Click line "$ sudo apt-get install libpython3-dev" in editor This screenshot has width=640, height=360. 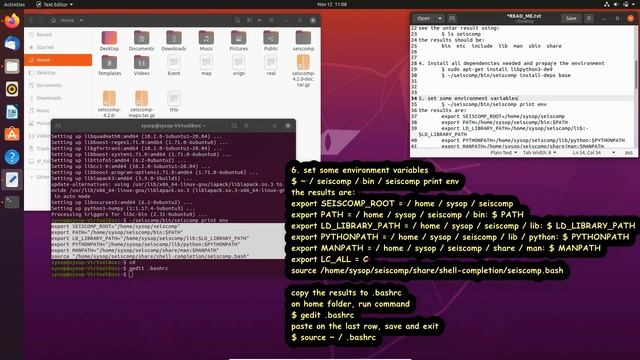497,69
